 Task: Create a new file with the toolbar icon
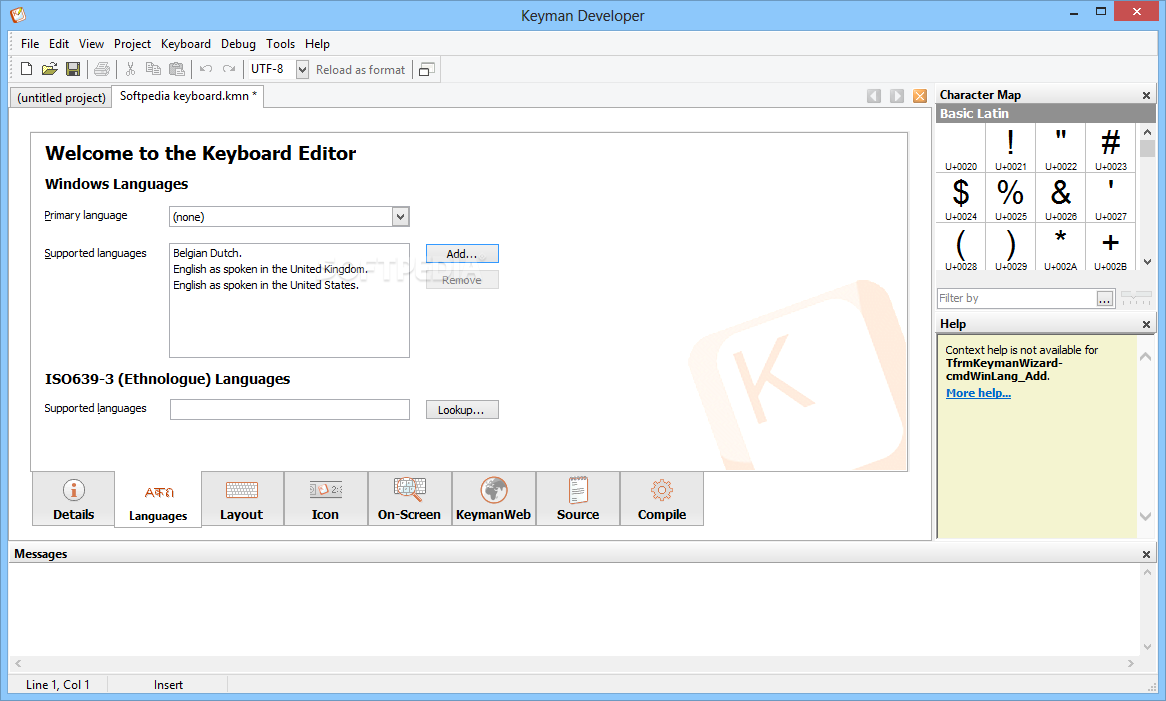point(26,69)
